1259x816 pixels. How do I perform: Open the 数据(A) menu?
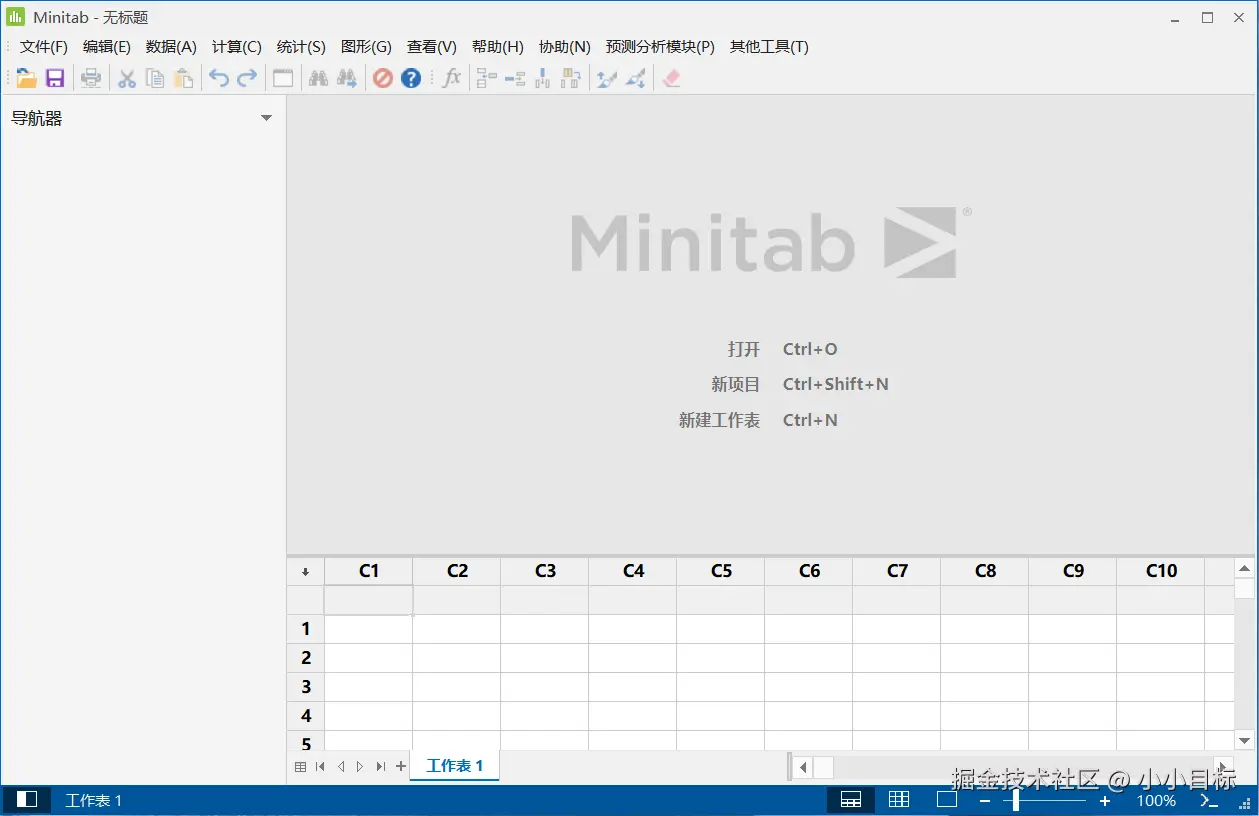point(171,47)
